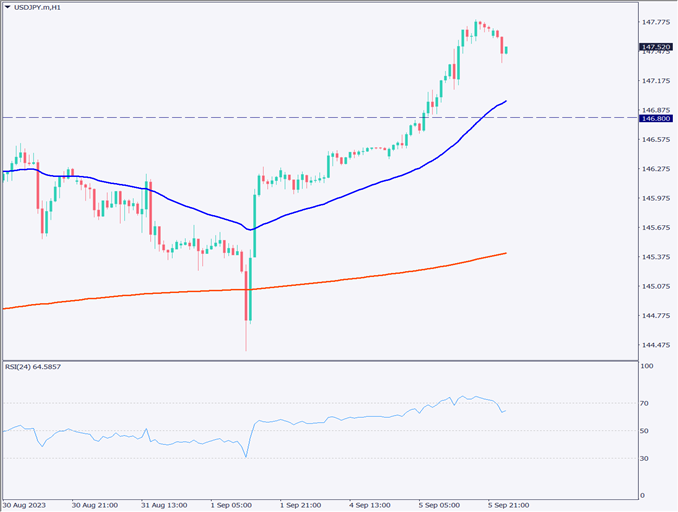
Task: Select the RSI 0 level label
Action: click(642, 496)
